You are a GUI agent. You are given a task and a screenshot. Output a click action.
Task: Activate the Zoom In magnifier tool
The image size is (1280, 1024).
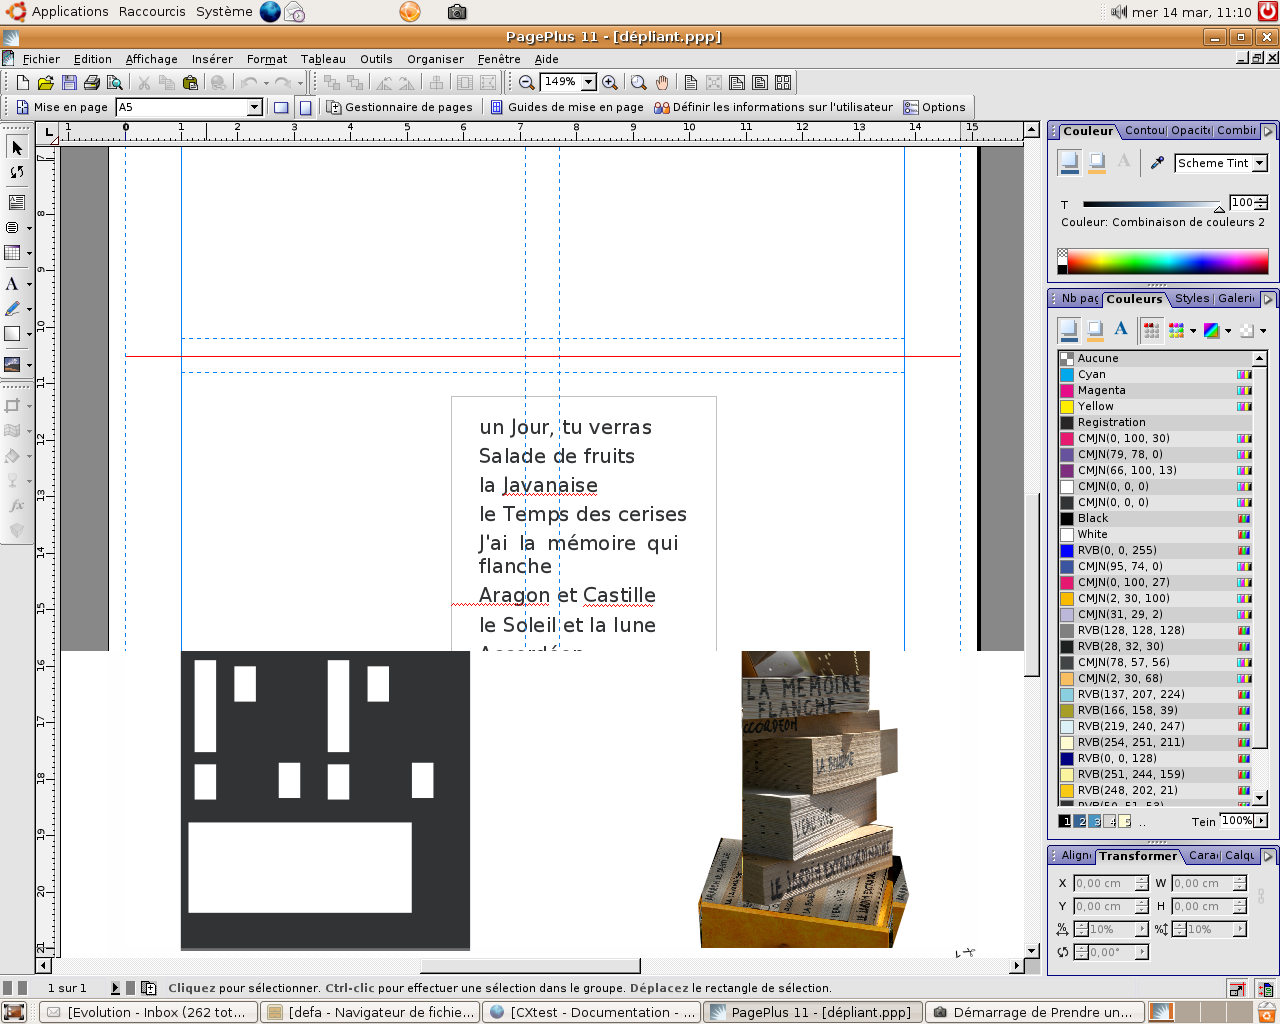609,82
